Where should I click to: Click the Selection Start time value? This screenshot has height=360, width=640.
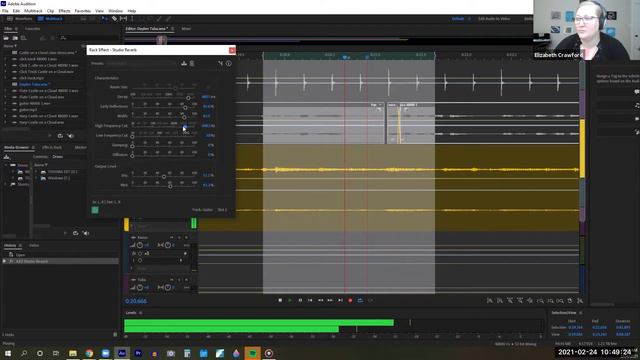pyautogui.click(x=575, y=327)
